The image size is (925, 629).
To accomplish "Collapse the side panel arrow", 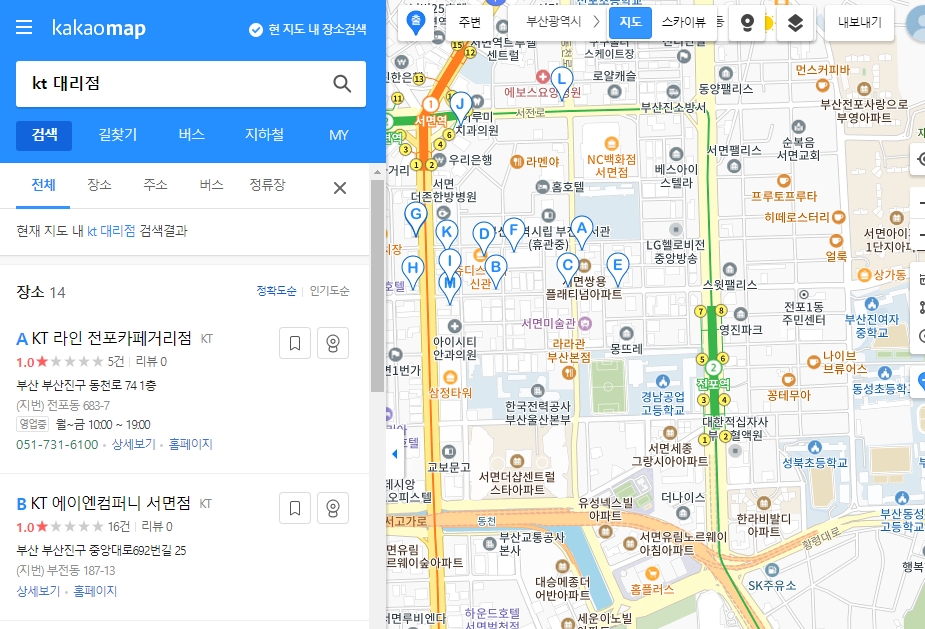I will (x=395, y=454).
